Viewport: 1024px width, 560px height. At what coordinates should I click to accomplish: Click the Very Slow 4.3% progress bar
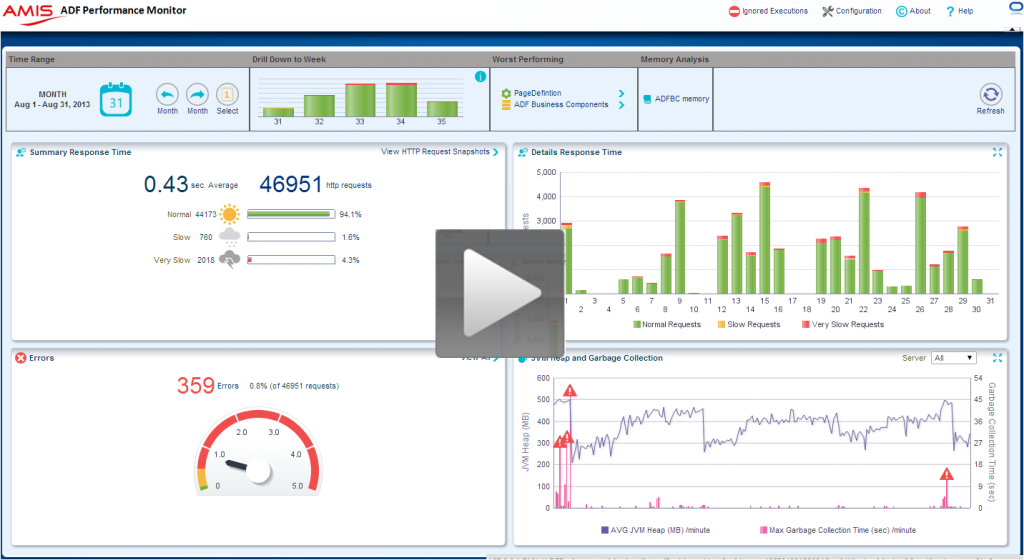[291, 260]
